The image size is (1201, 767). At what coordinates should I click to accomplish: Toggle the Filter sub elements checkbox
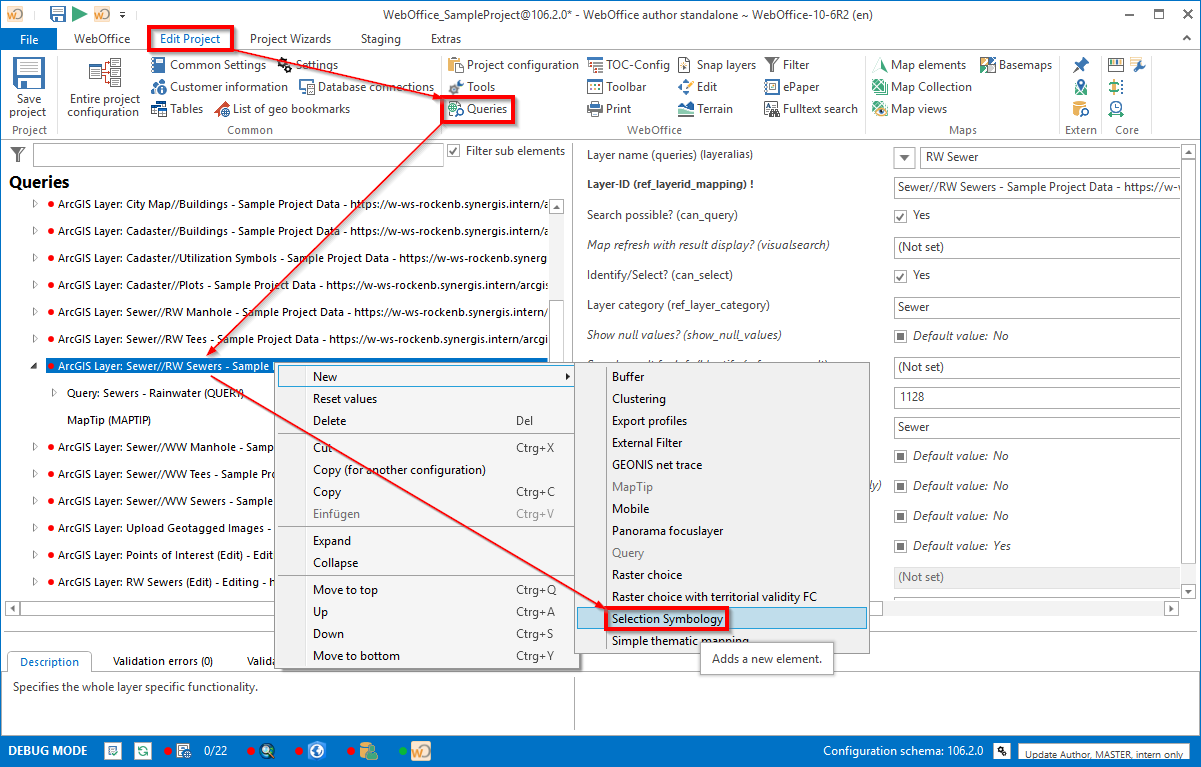click(x=455, y=152)
